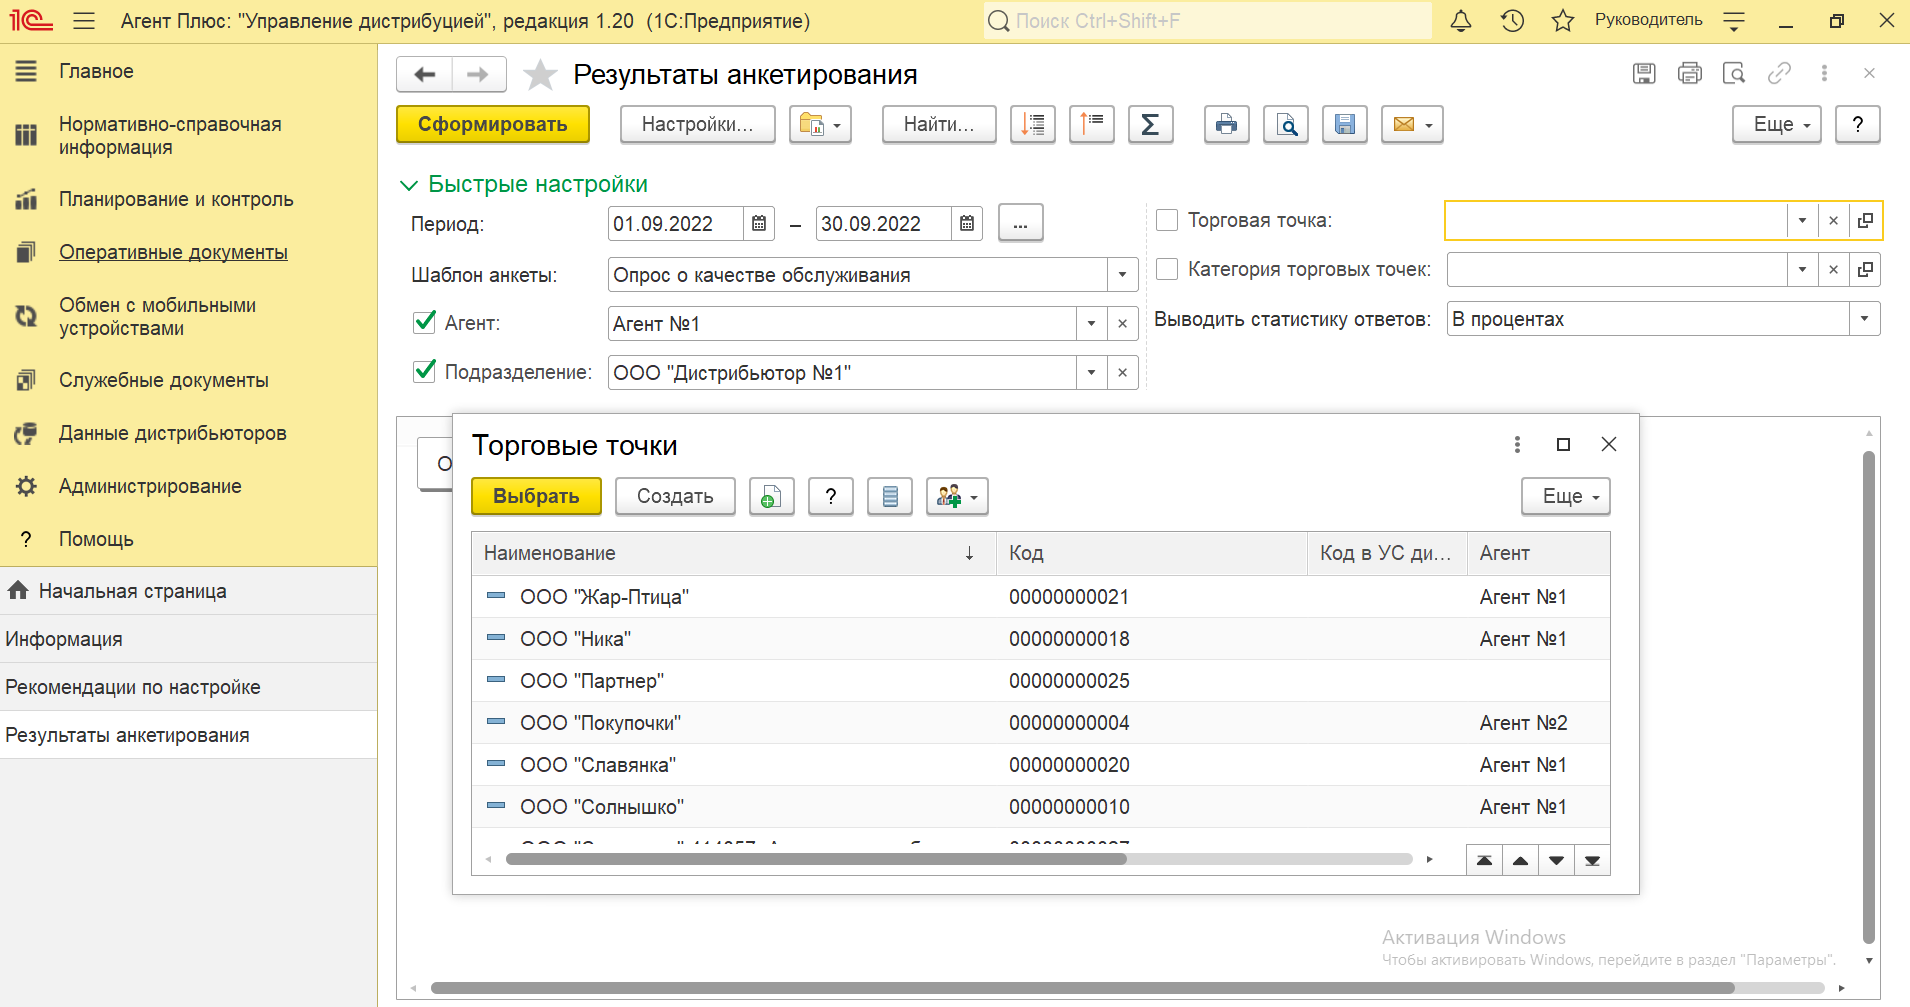This screenshot has width=1910, height=1007.
Task: Open Еще menu in Торговые точки dialog
Action: click(x=1566, y=496)
